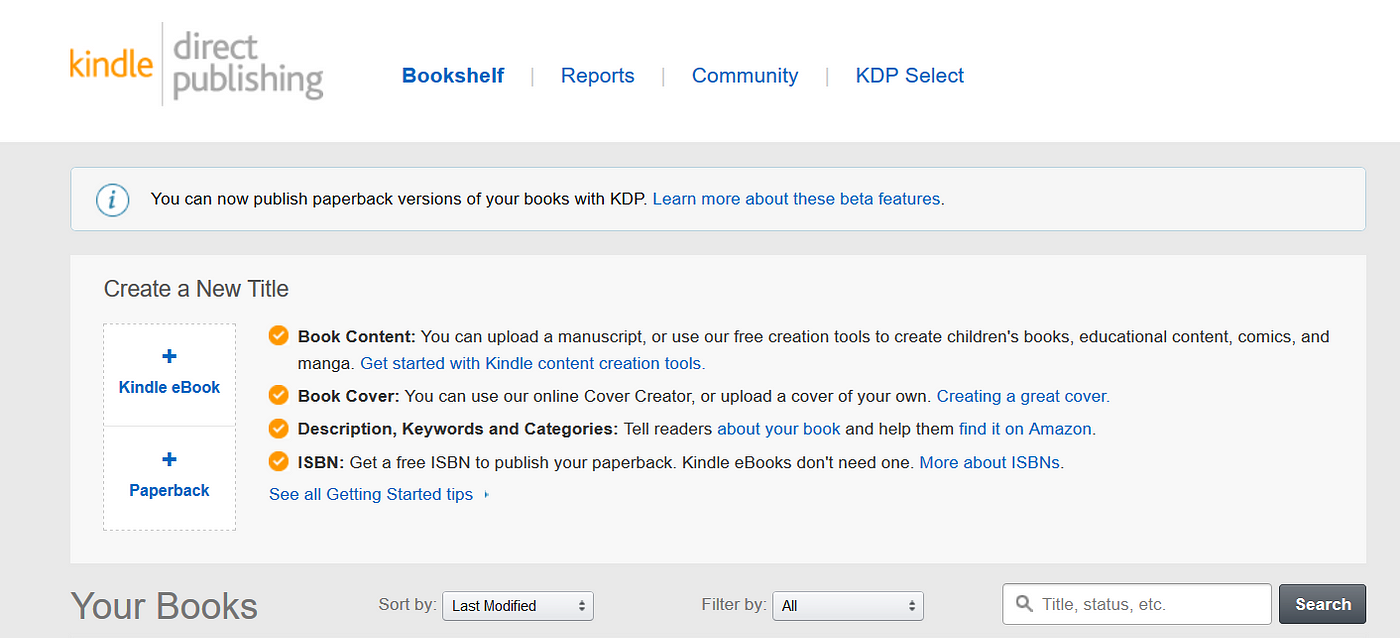Click the Search button
This screenshot has width=1400, height=638.
point(1323,604)
